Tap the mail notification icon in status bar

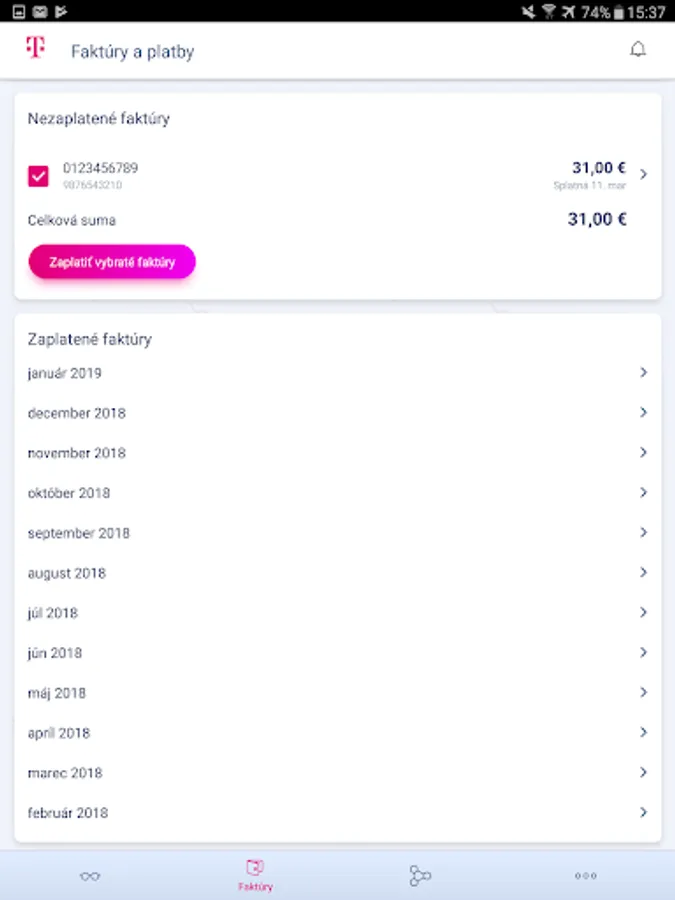[40, 12]
